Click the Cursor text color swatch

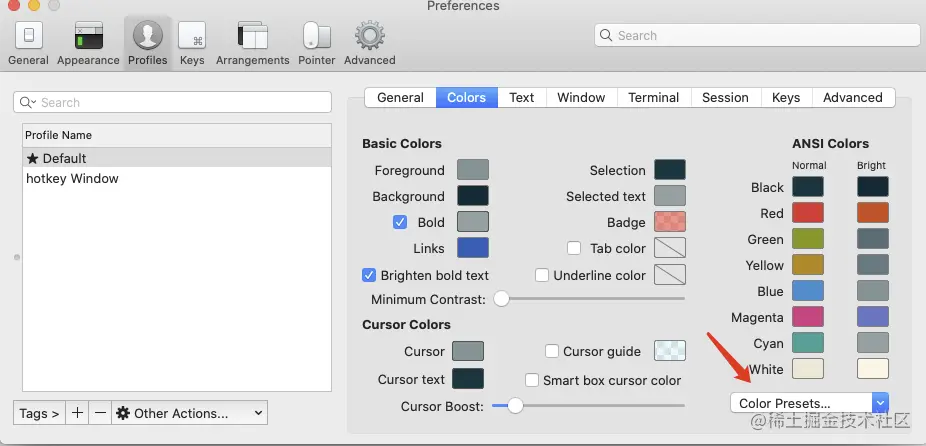(468, 379)
